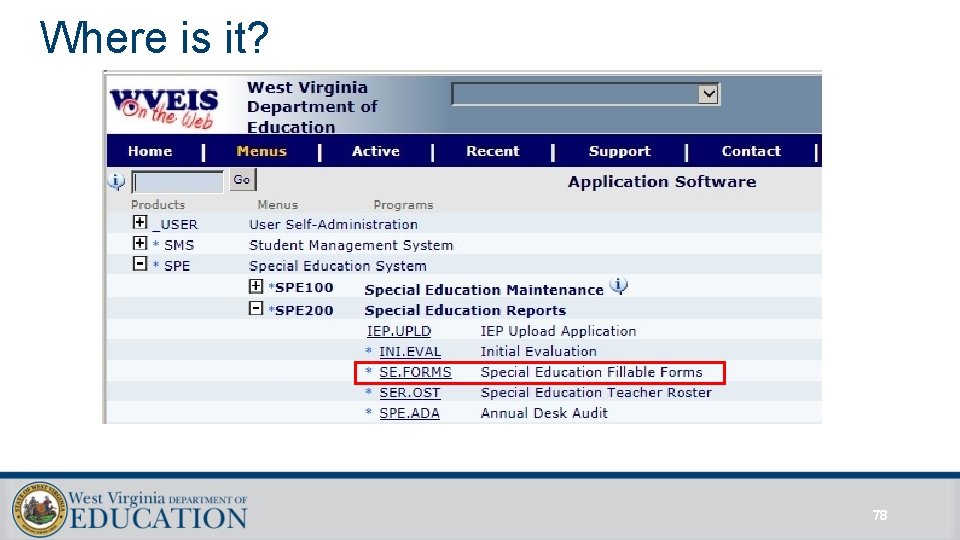Viewport: 960px width, 540px height.
Task: Open the Support tab
Action: [620, 151]
